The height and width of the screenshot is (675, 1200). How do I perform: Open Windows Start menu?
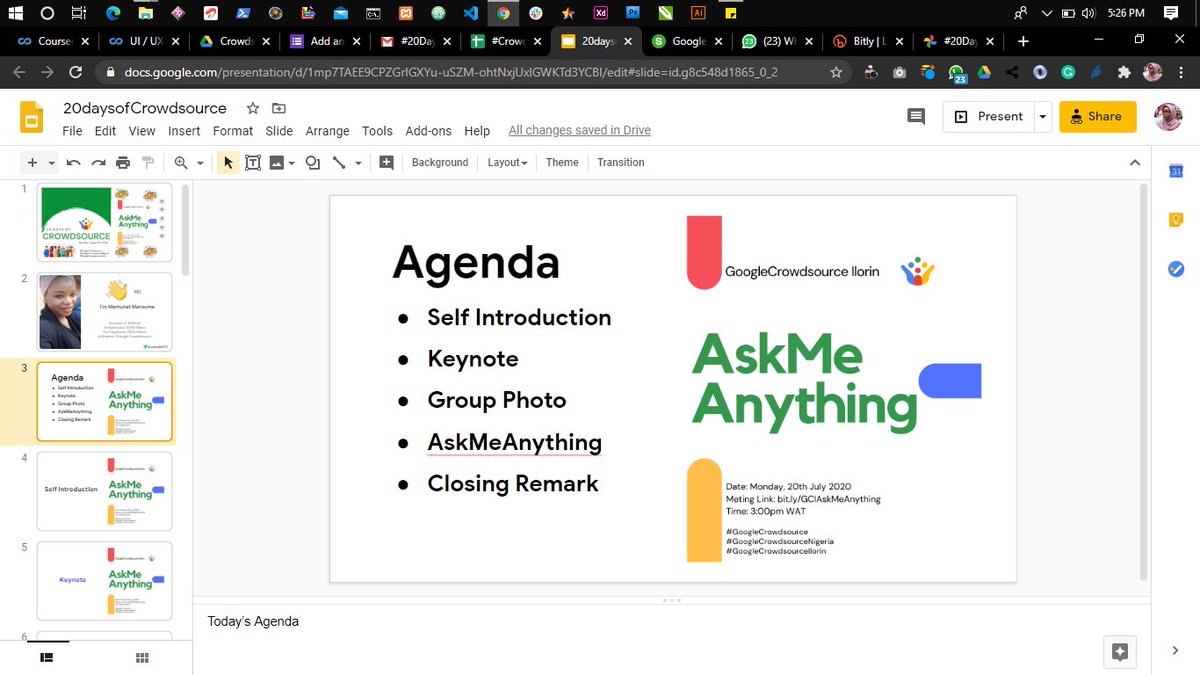click(15, 13)
